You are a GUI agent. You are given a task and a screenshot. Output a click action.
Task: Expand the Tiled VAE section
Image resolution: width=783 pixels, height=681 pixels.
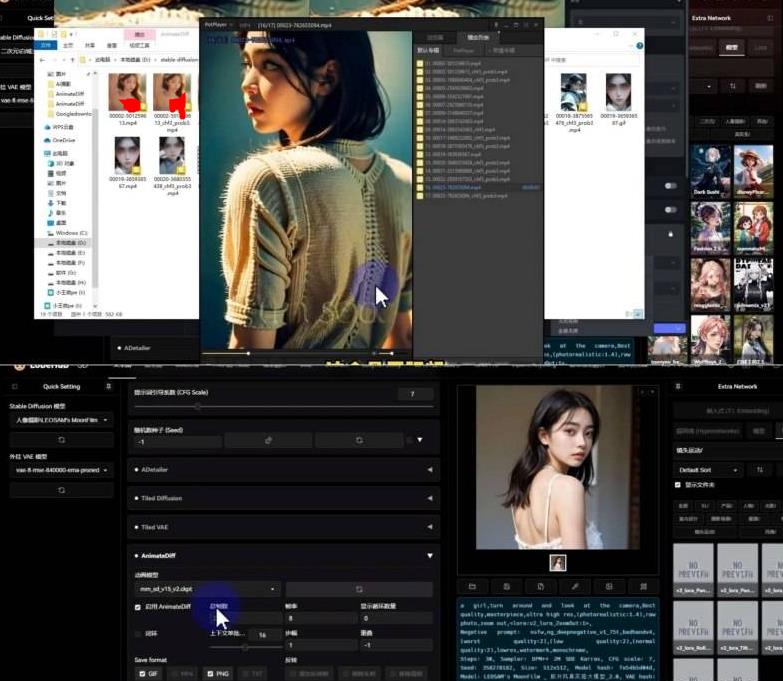point(284,527)
